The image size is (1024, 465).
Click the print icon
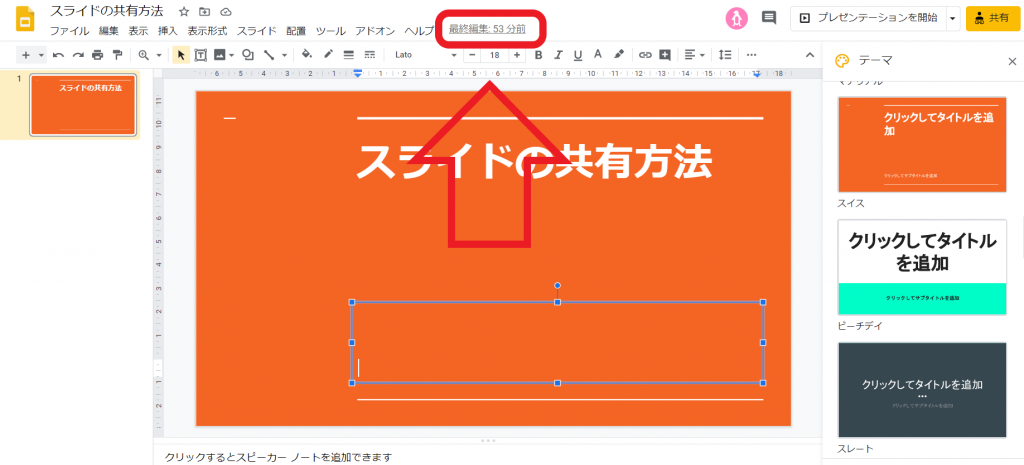point(97,55)
